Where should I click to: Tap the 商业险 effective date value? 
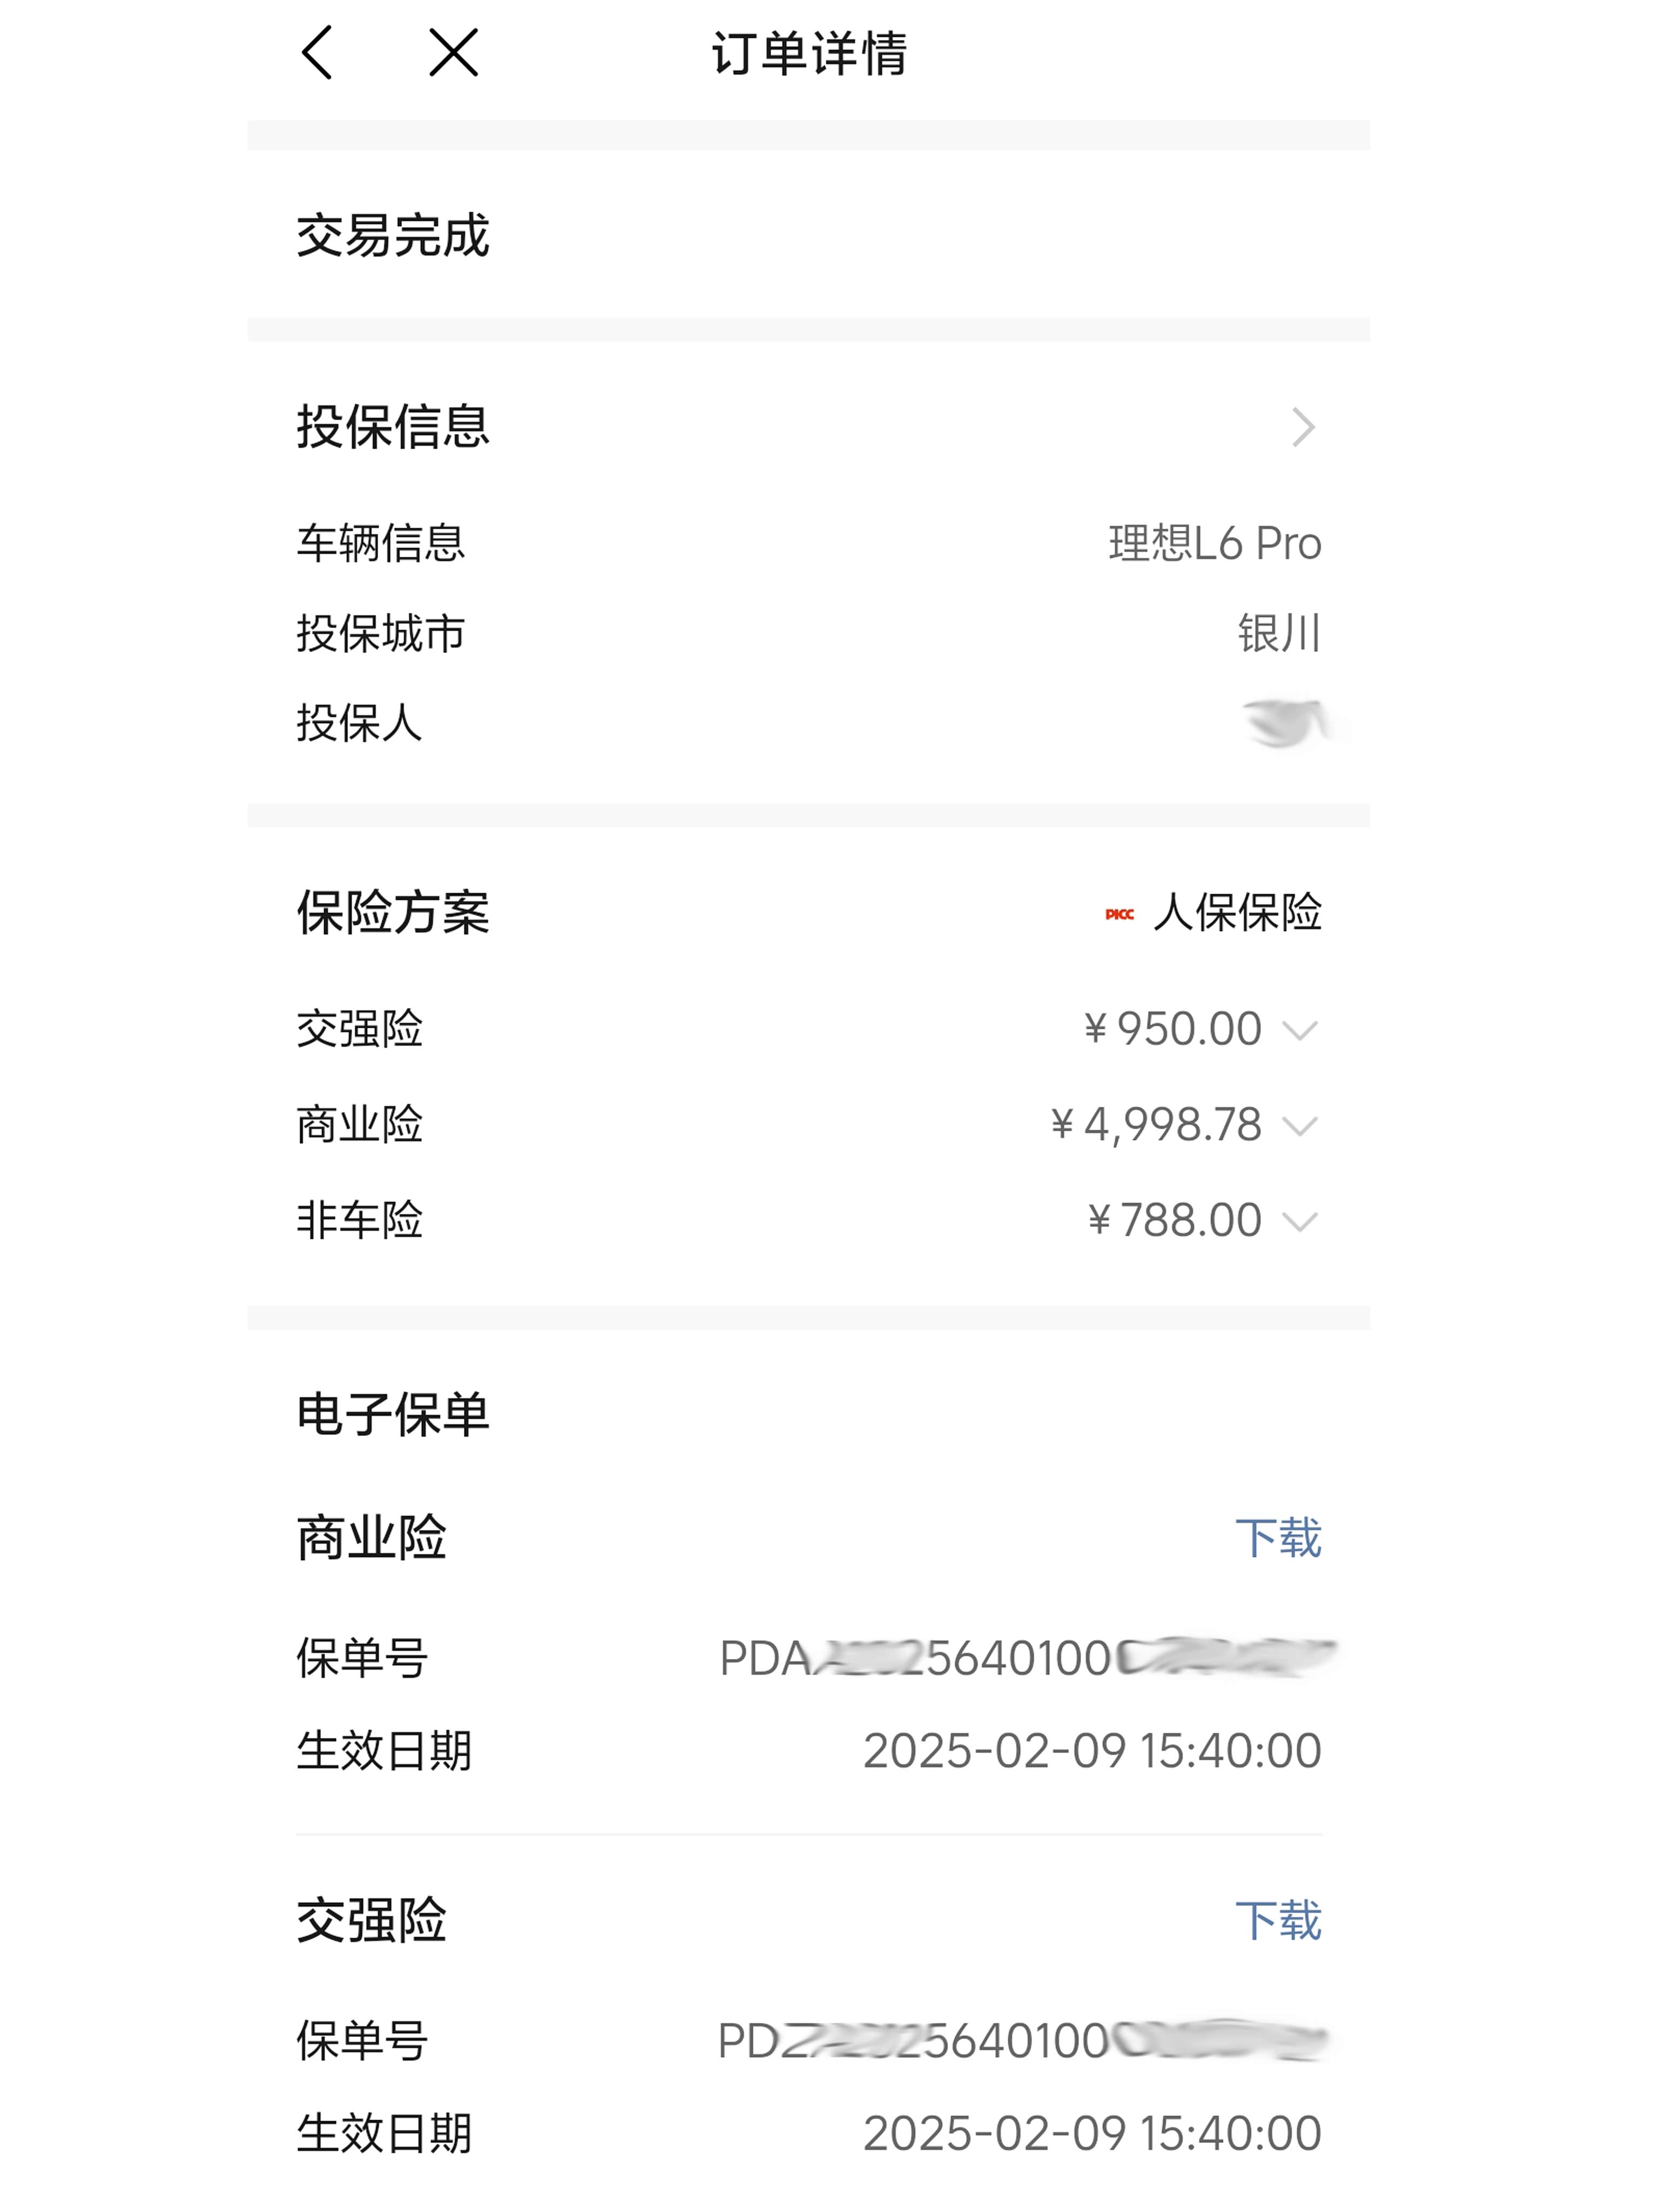pos(1091,1751)
